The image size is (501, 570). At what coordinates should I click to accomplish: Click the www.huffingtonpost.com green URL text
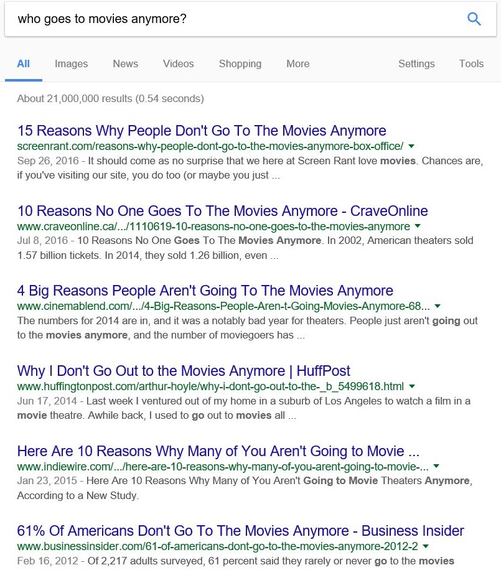[211, 386]
